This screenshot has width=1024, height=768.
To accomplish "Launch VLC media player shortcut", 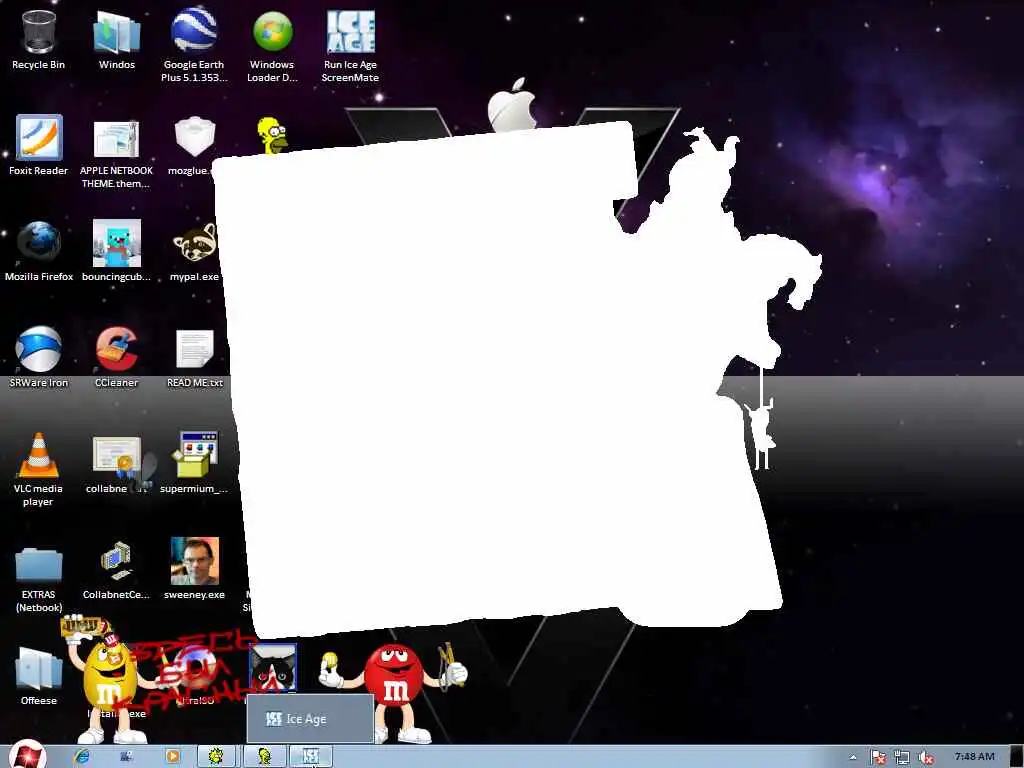I will pyautogui.click(x=39, y=469).
